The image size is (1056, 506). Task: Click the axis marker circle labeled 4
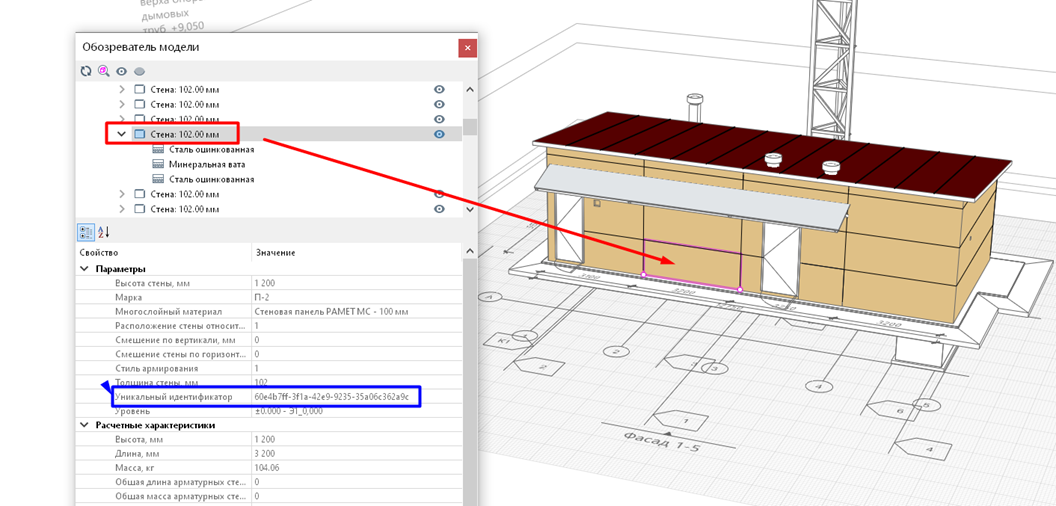click(x=818, y=386)
